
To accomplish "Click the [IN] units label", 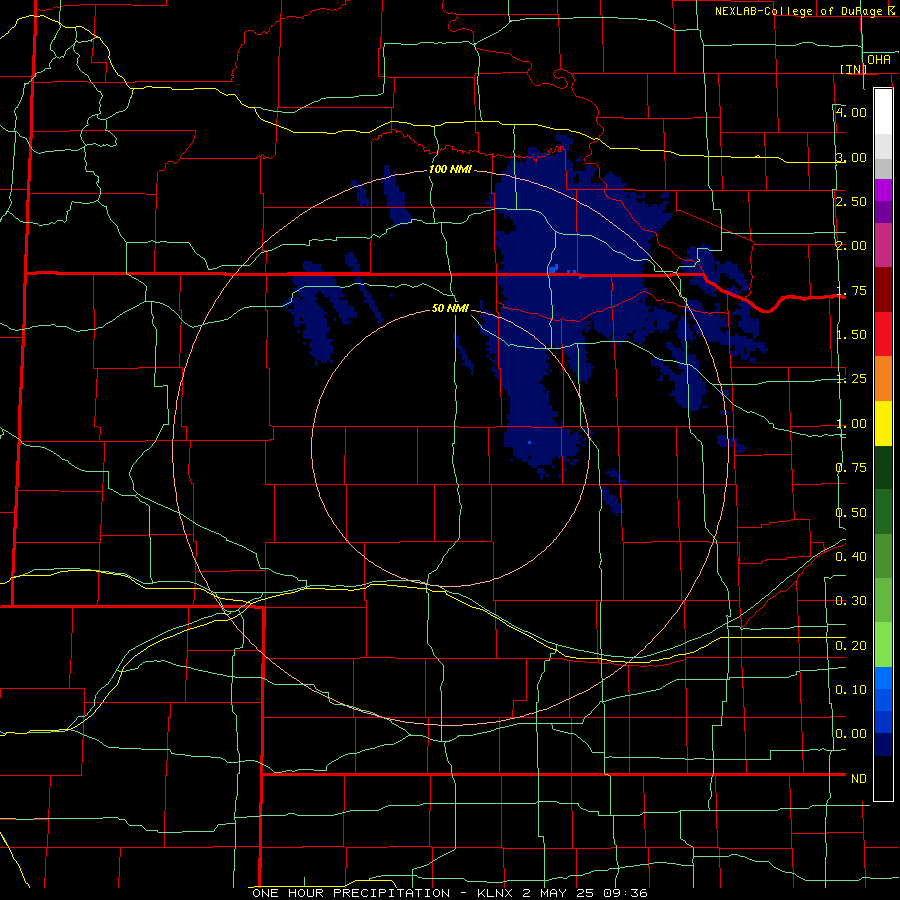I will point(853,69).
